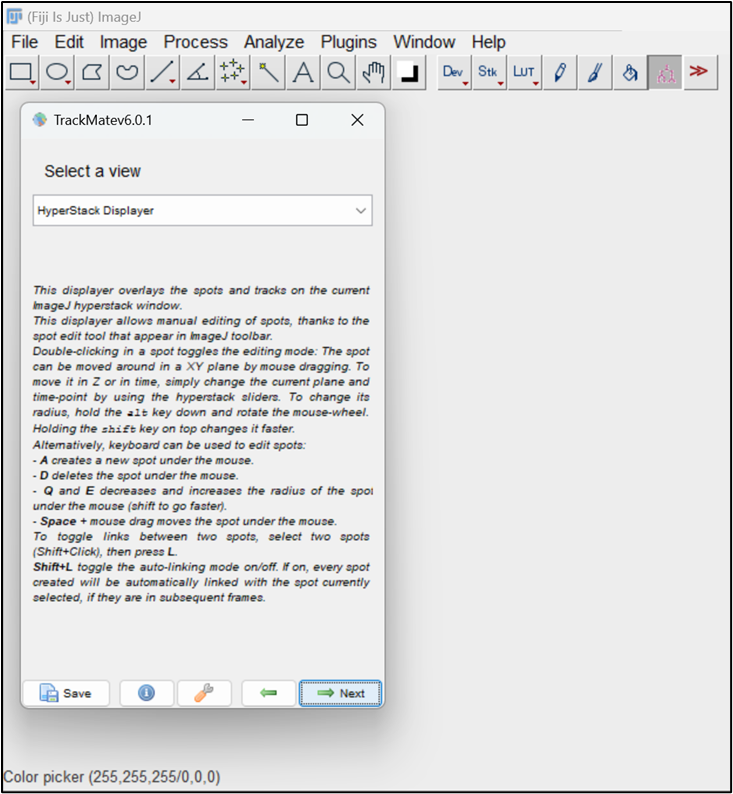
Task: Select the Text tool
Action: 303,72
